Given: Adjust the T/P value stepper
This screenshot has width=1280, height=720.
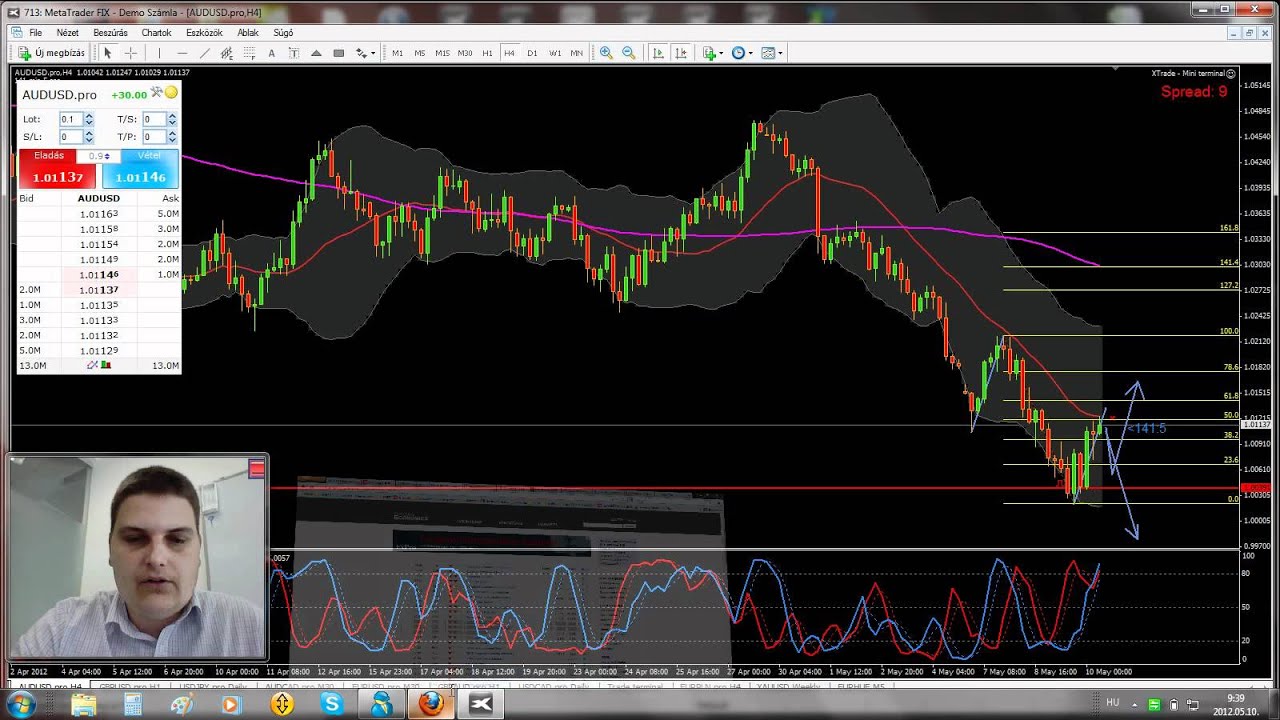Looking at the screenshot, I should (172, 136).
